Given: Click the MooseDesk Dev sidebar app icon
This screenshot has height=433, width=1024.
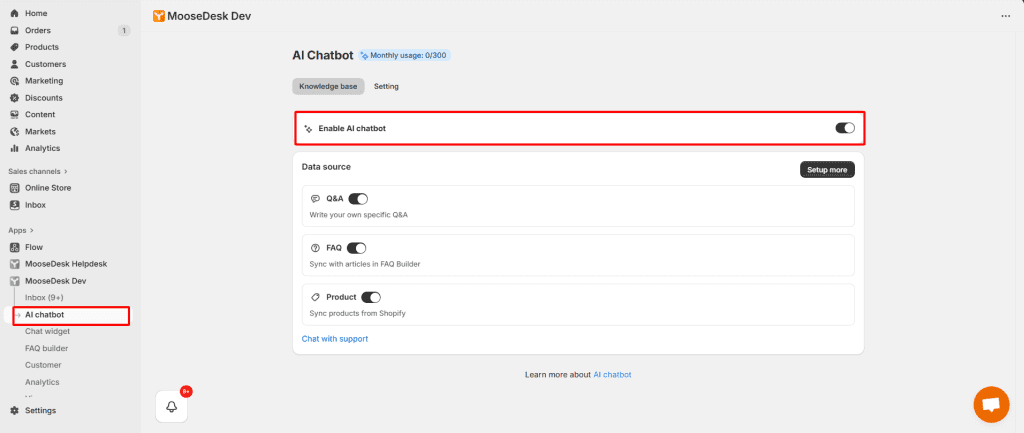Looking at the screenshot, I should point(14,281).
